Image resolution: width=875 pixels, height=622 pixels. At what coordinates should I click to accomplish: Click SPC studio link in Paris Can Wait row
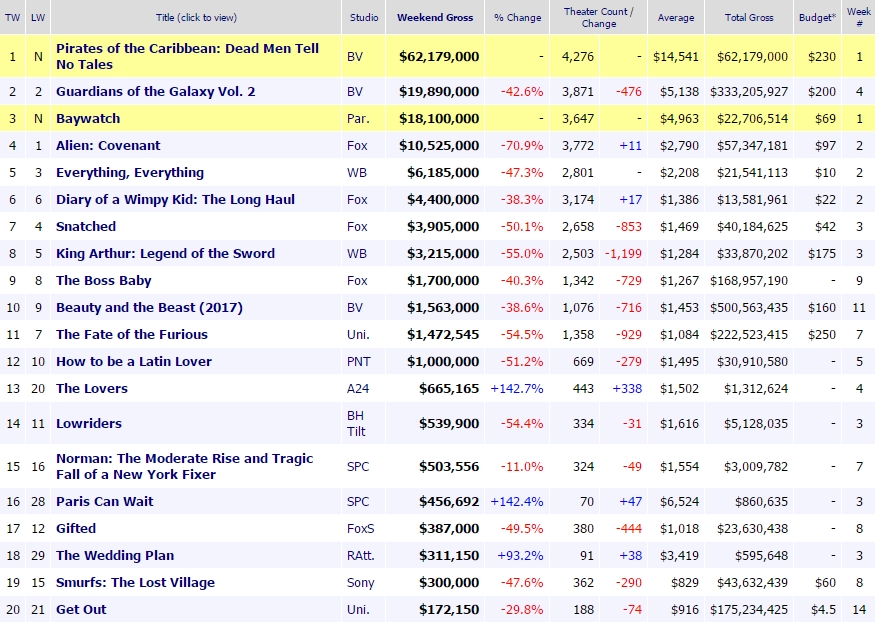358,502
